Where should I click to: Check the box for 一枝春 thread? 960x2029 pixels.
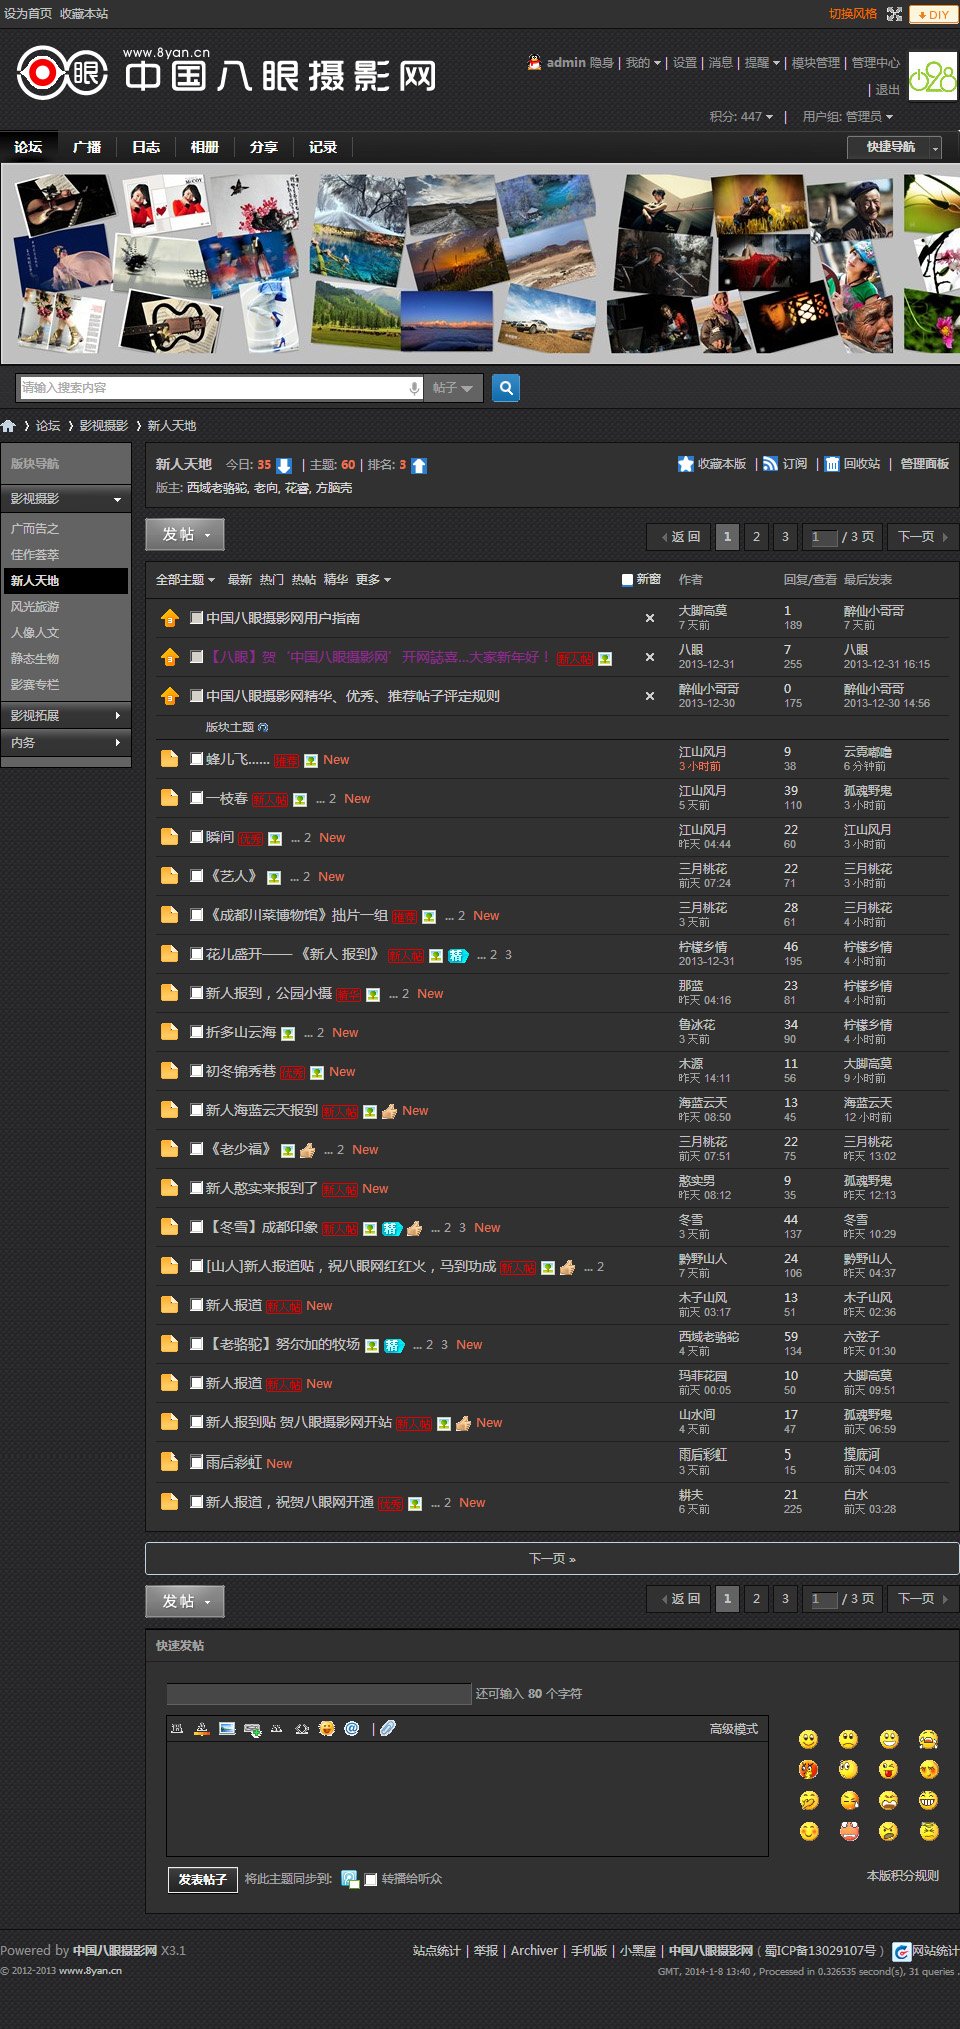pos(197,798)
